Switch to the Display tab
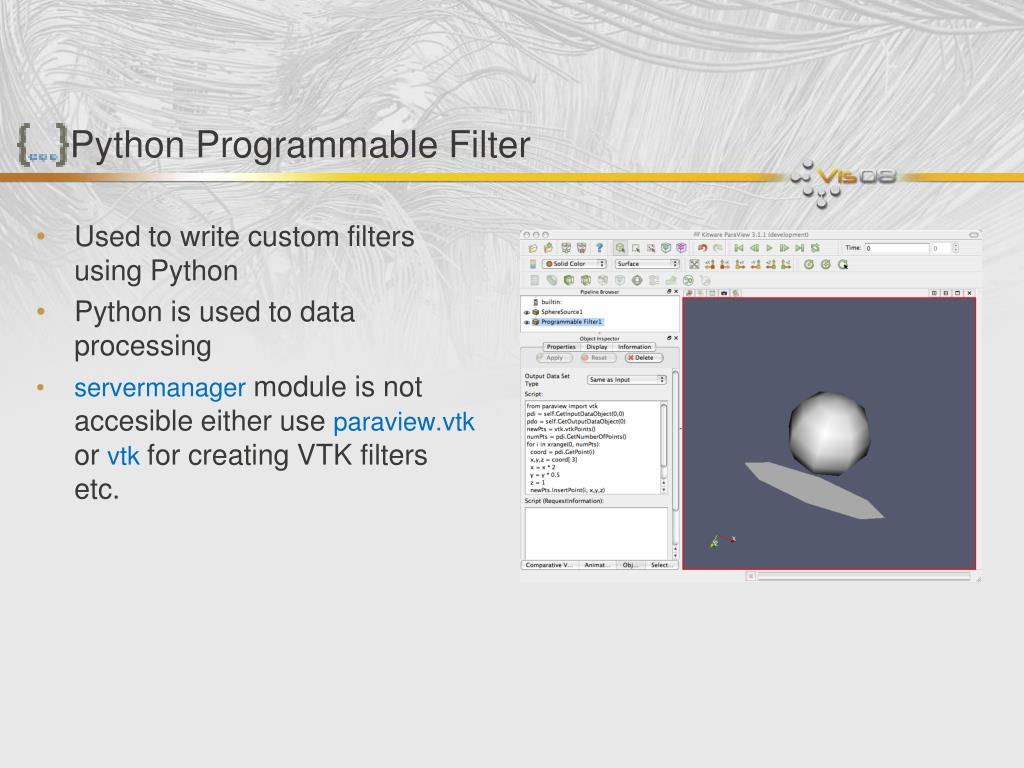Image resolution: width=1024 pixels, height=768 pixels. pos(597,347)
